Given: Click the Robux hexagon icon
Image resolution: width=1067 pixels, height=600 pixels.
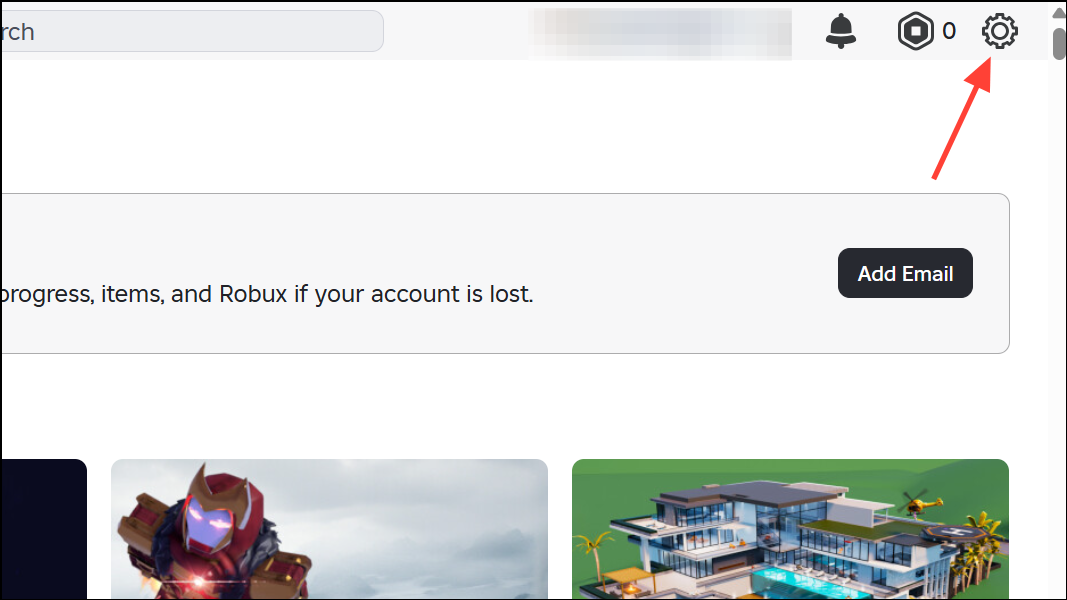Looking at the screenshot, I should [x=915, y=31].
